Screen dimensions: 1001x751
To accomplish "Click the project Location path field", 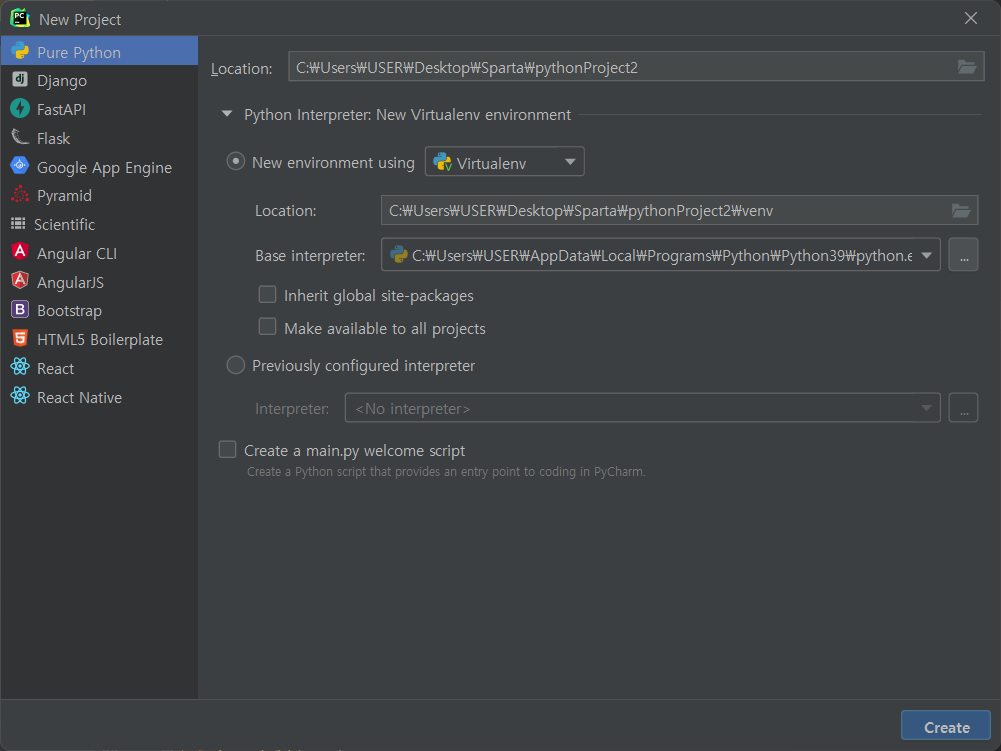I will point(636,66).
